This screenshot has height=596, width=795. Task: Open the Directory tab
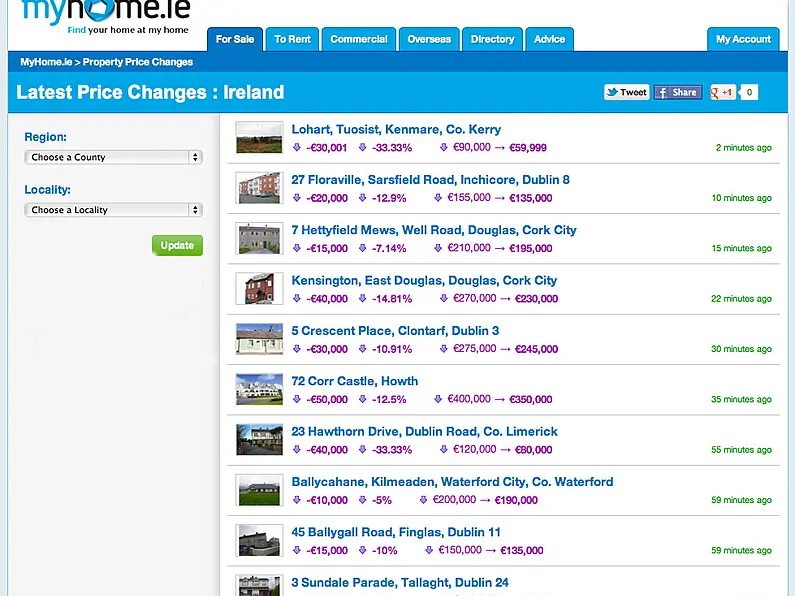[x=492, y=39]
